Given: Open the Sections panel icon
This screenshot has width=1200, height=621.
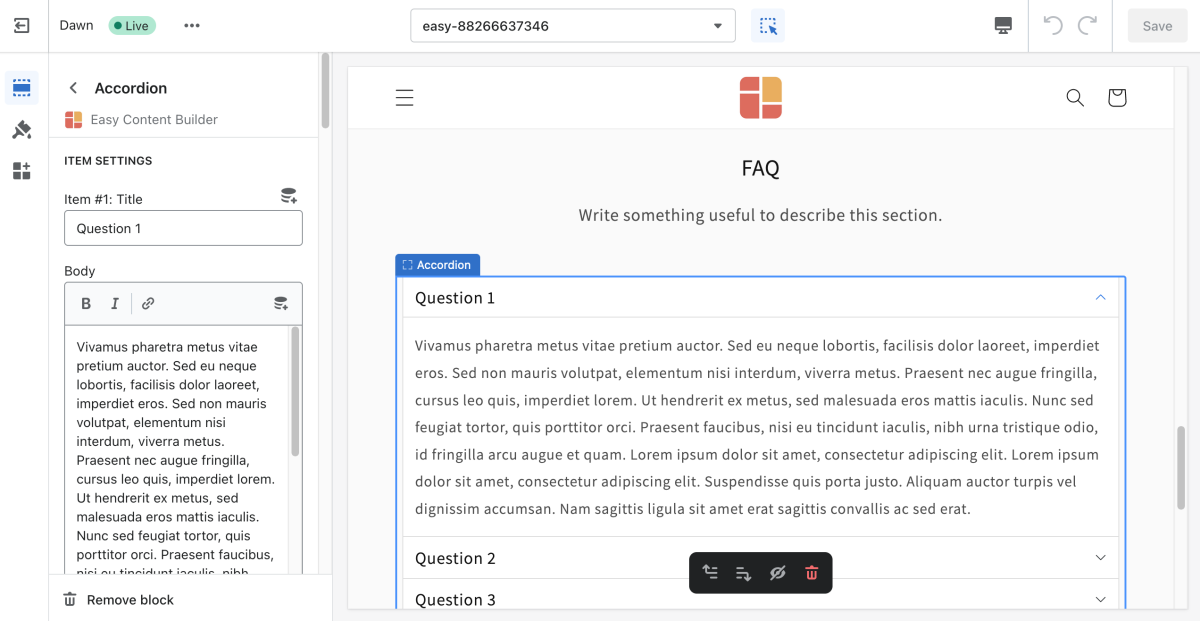Looking at the screenshot, I should pyautogui.click(x=22, y=88).
